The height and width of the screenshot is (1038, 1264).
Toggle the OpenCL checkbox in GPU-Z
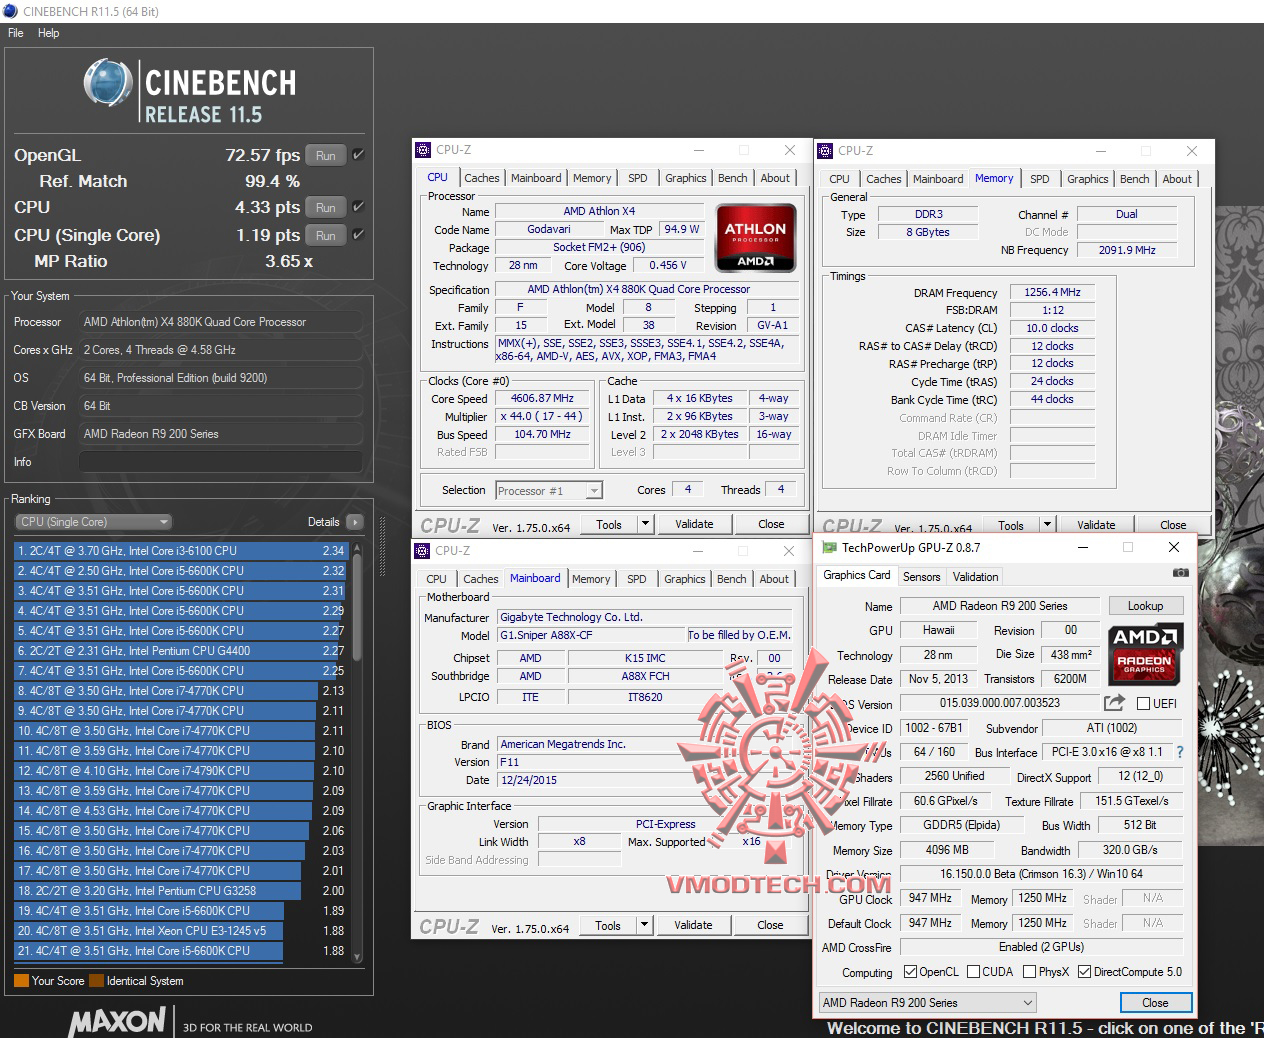click(x=910, y=972)
